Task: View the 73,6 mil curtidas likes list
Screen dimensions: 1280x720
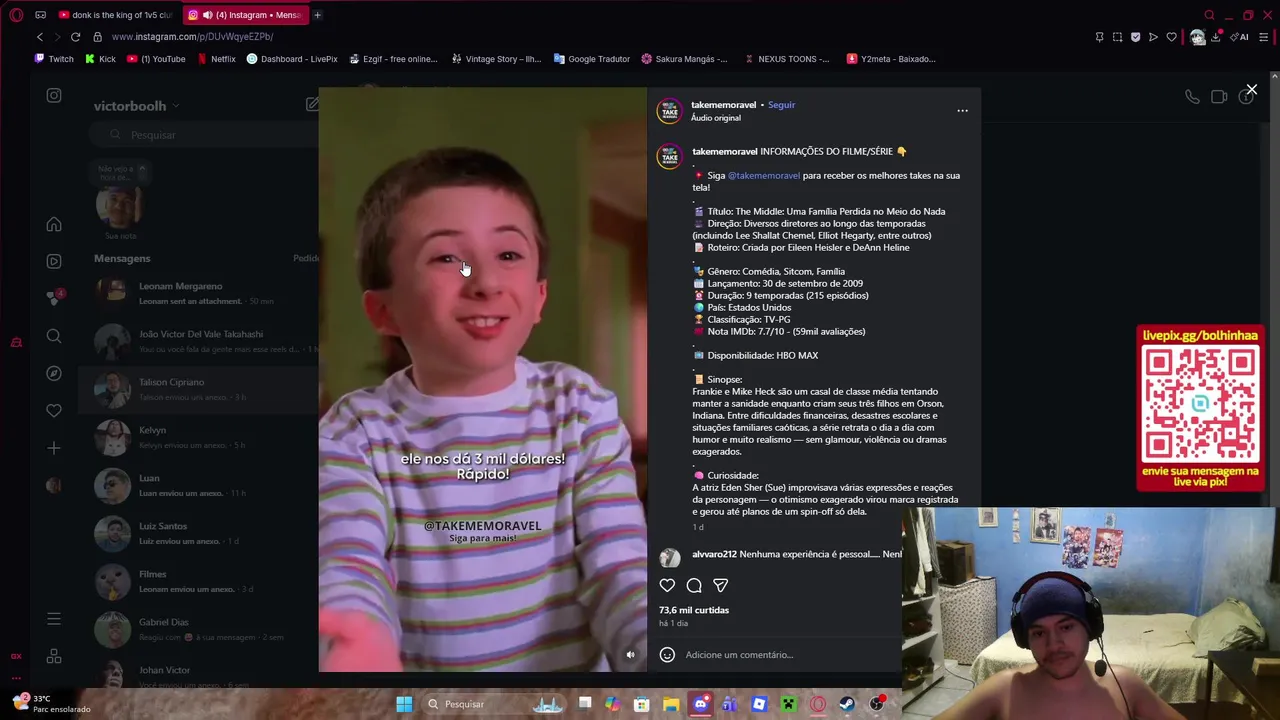Action: pos(694,610)
